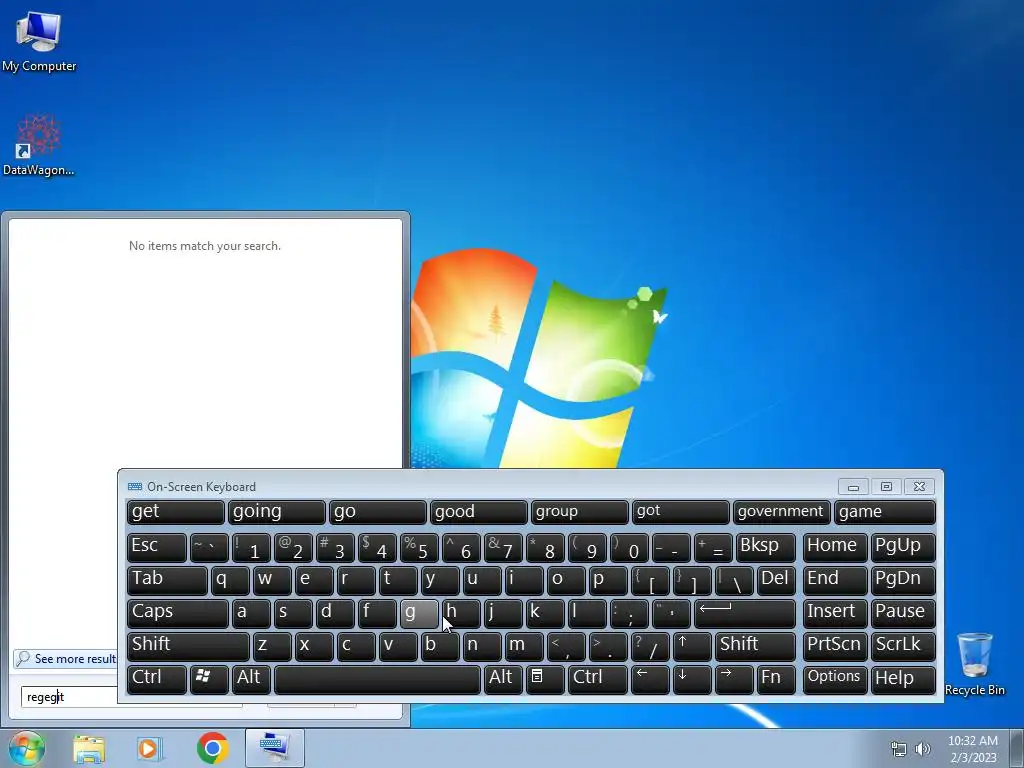Image resolution: width=1024 pixels, height=768 pixels.
Task: Select On-Screen Keyboard taskbar button
Action: tap(274, 748)
